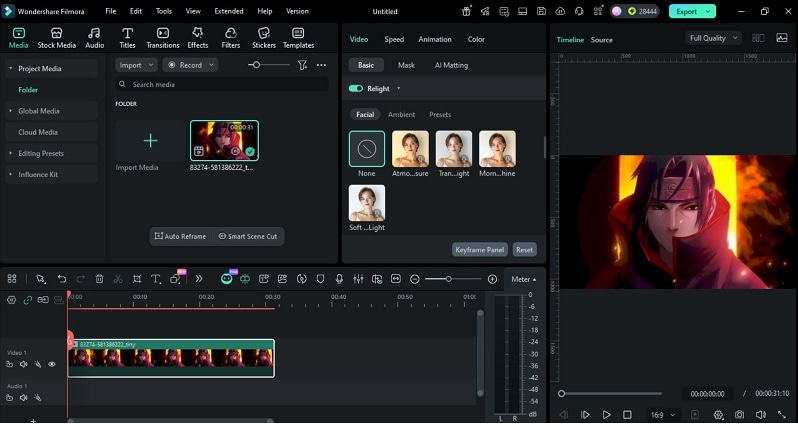Open the Templates tab
Image resolution: width=798 pixels, height=424 pixels.
click(298, 38)
